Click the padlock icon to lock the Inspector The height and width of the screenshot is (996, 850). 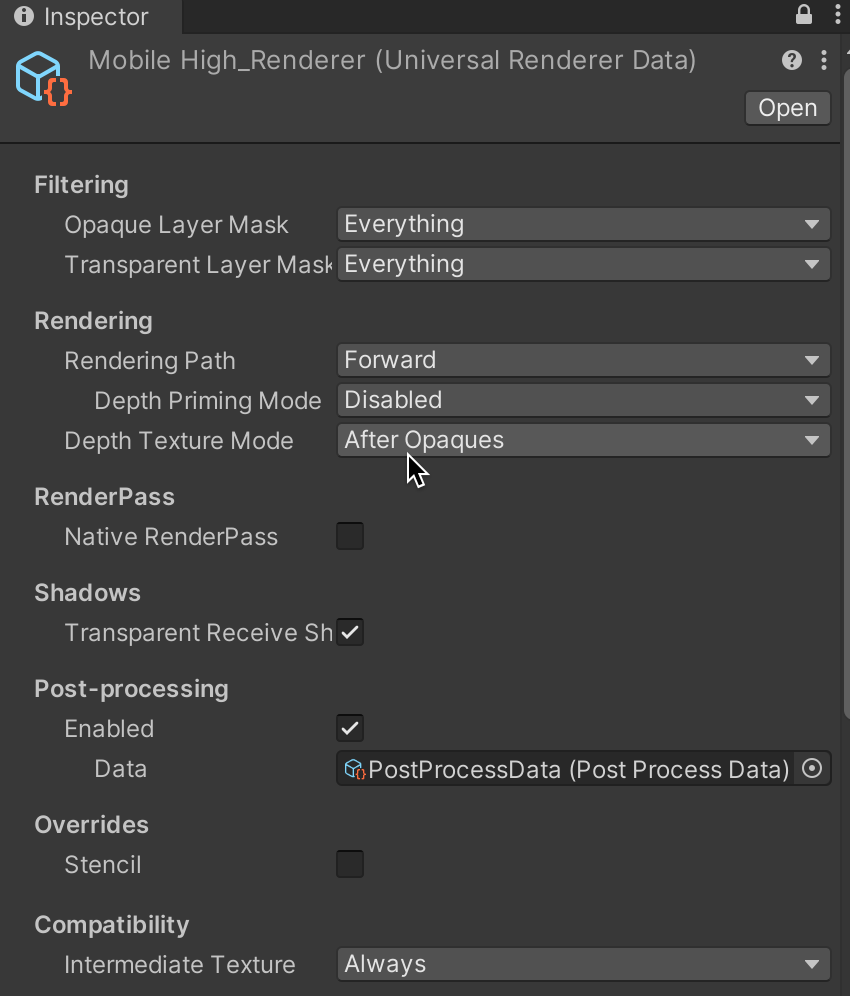point(806,14)
